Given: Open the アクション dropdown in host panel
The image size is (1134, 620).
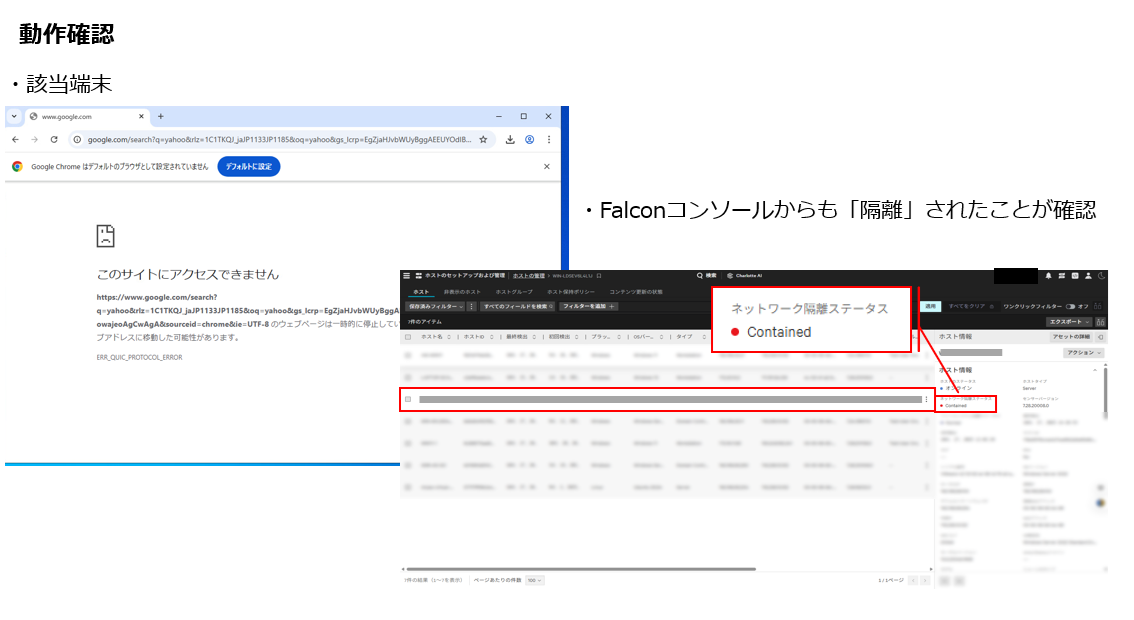Looking at the screenshot, I should tap(1084, 353).
